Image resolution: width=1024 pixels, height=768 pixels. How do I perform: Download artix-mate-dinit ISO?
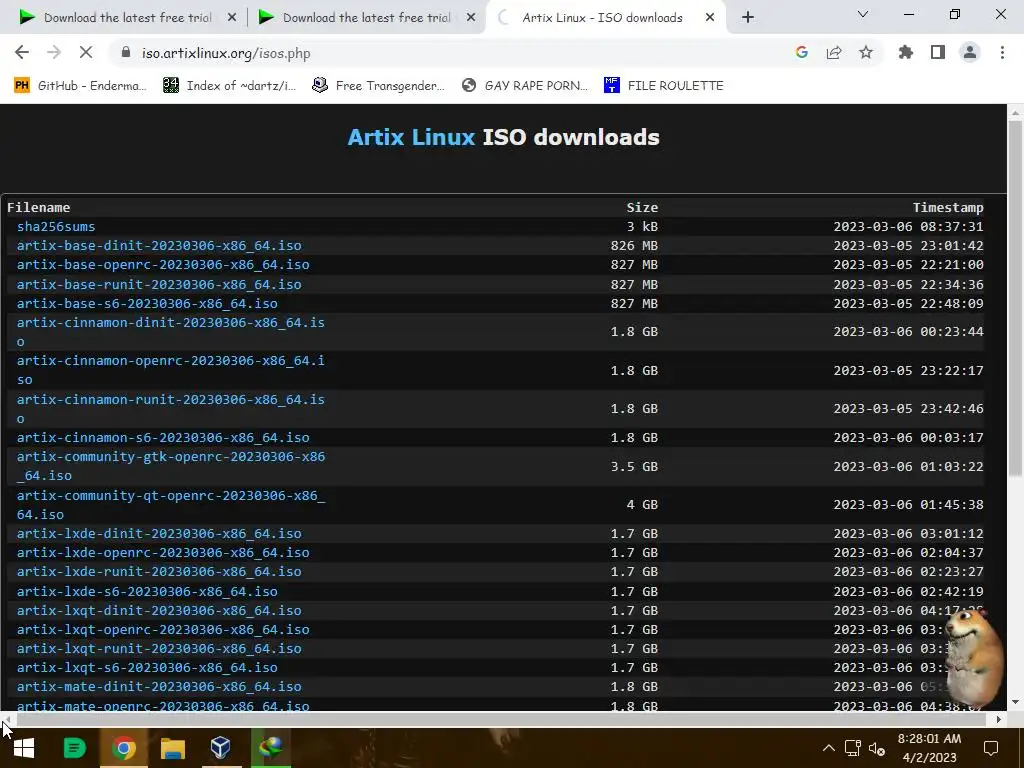click(159, 686)
